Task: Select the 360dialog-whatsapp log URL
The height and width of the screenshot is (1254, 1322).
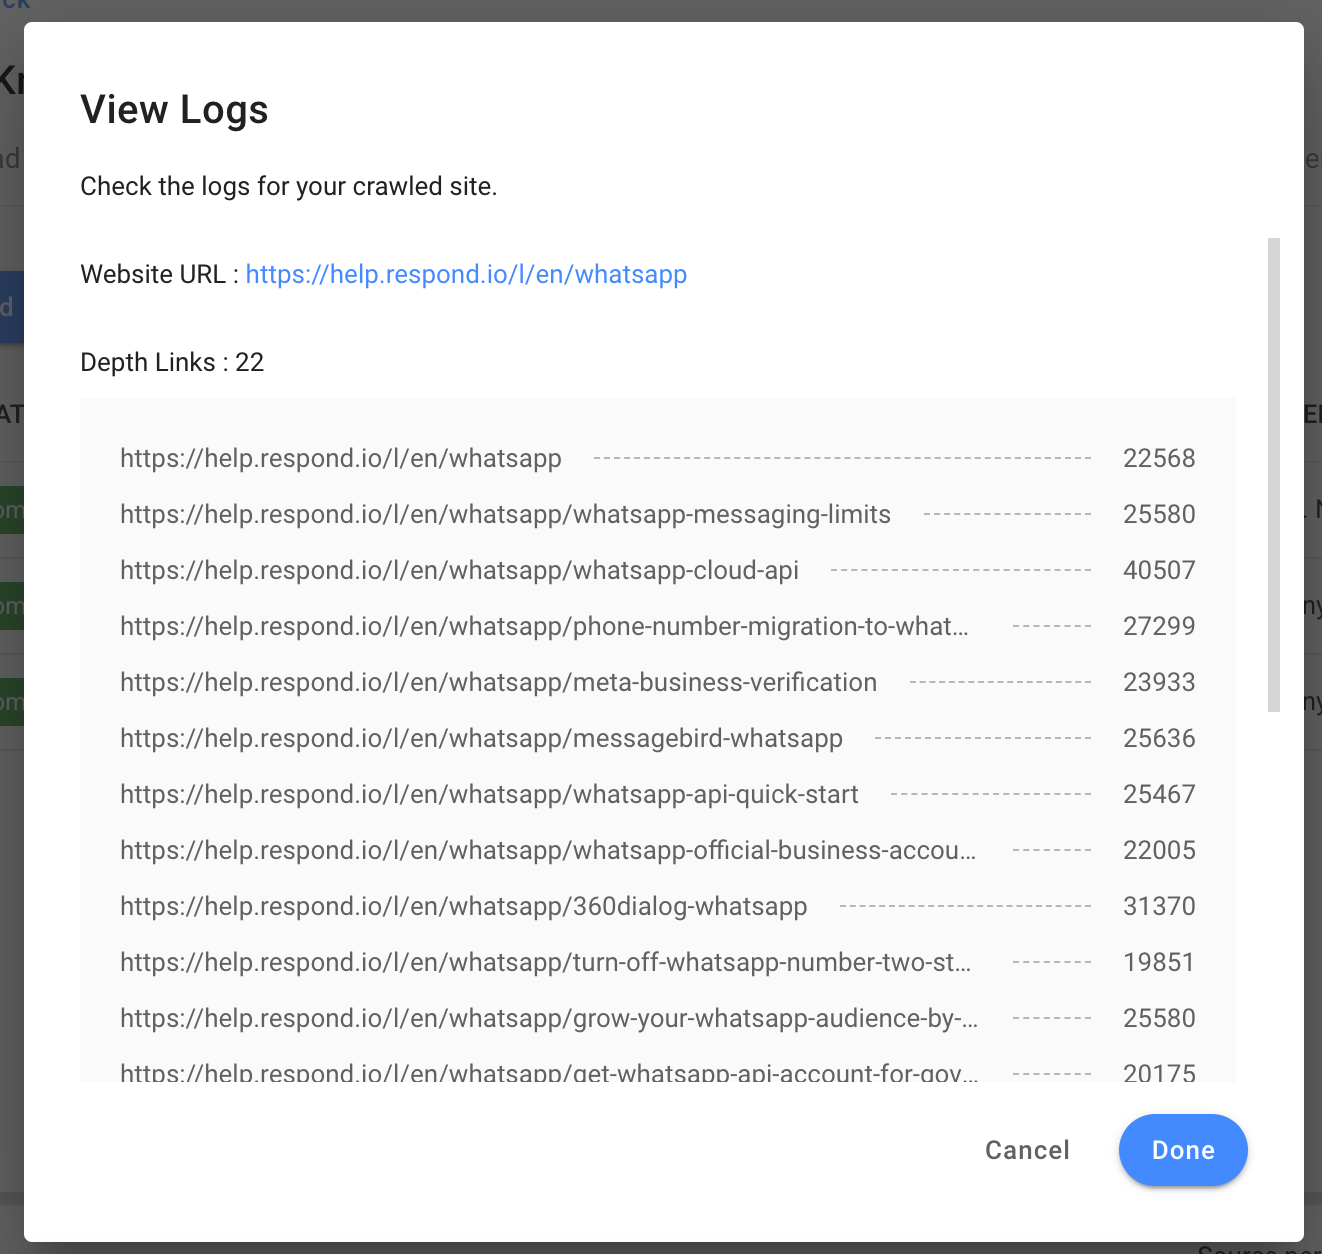Action: click(x=463, y=906)
